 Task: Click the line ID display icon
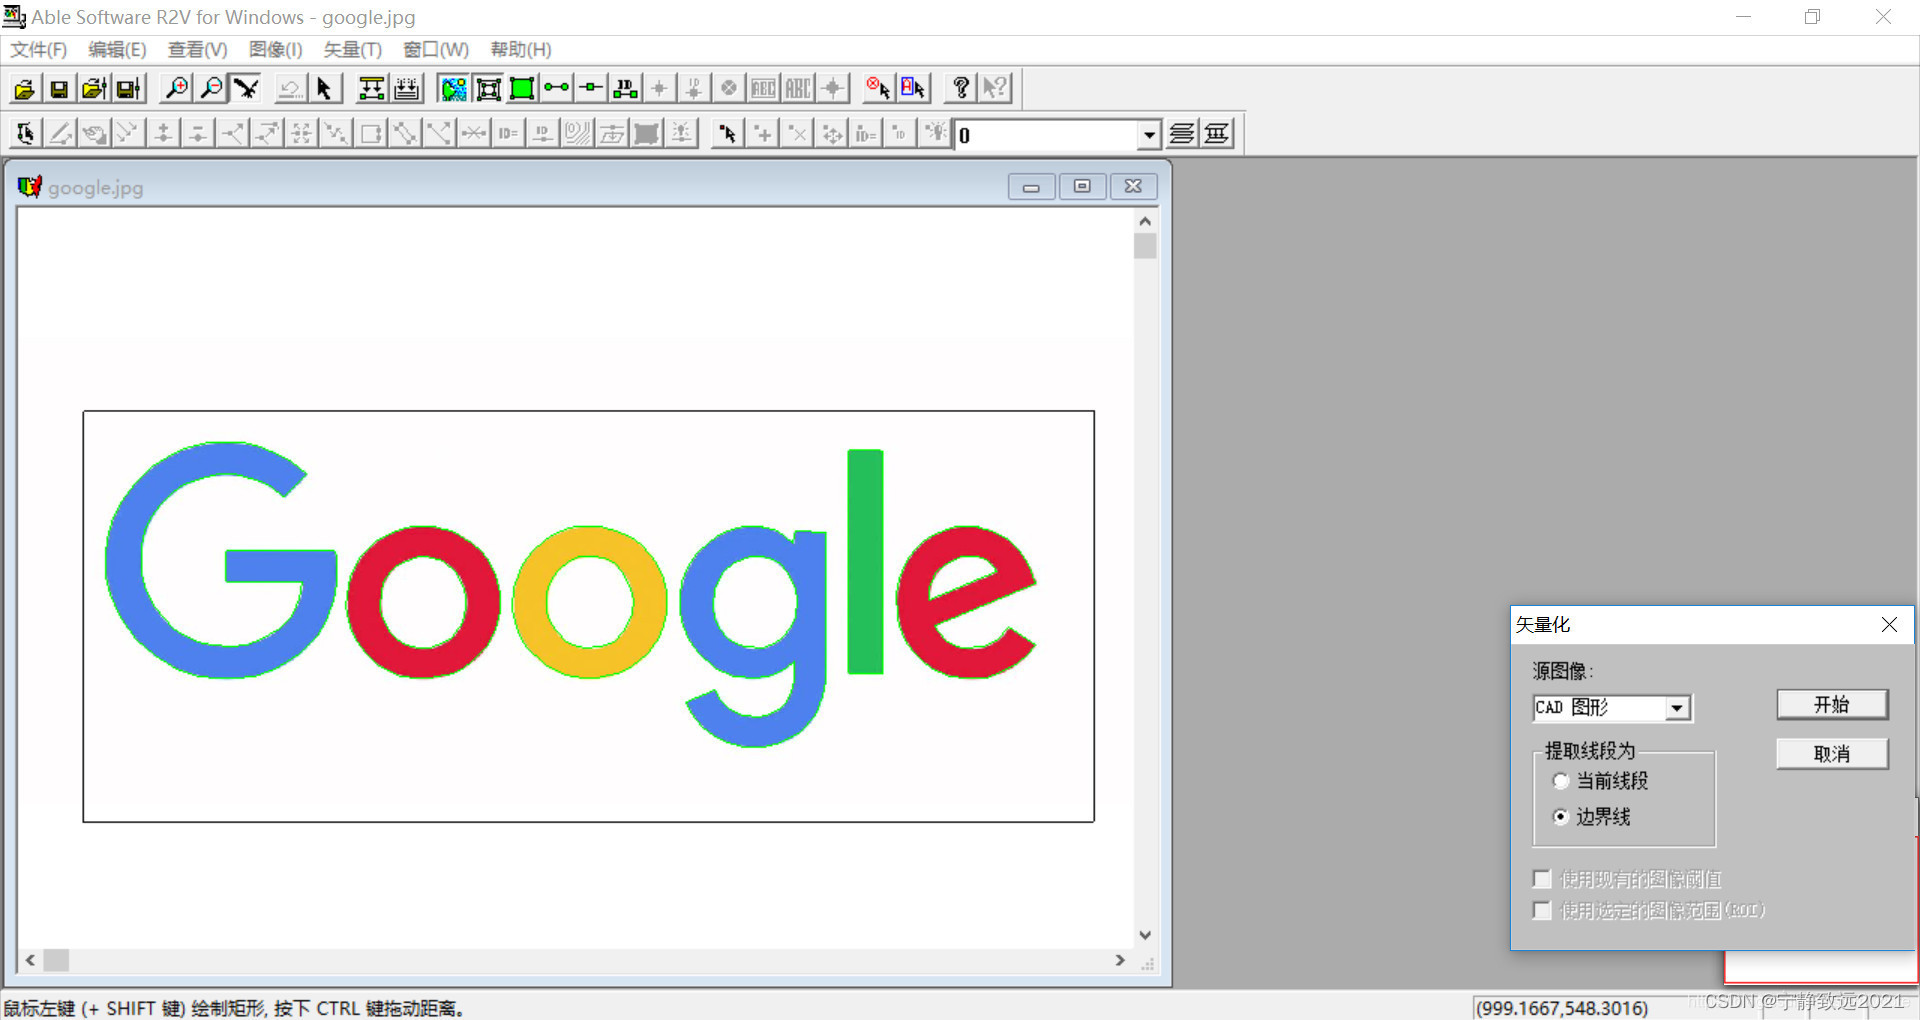pos(626,89)
